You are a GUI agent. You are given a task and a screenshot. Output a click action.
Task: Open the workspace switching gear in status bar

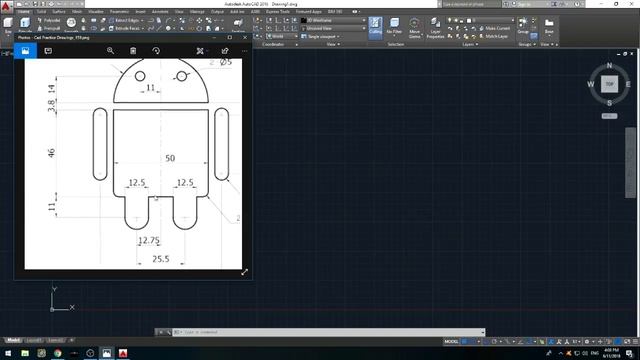(x=587, y=342)
